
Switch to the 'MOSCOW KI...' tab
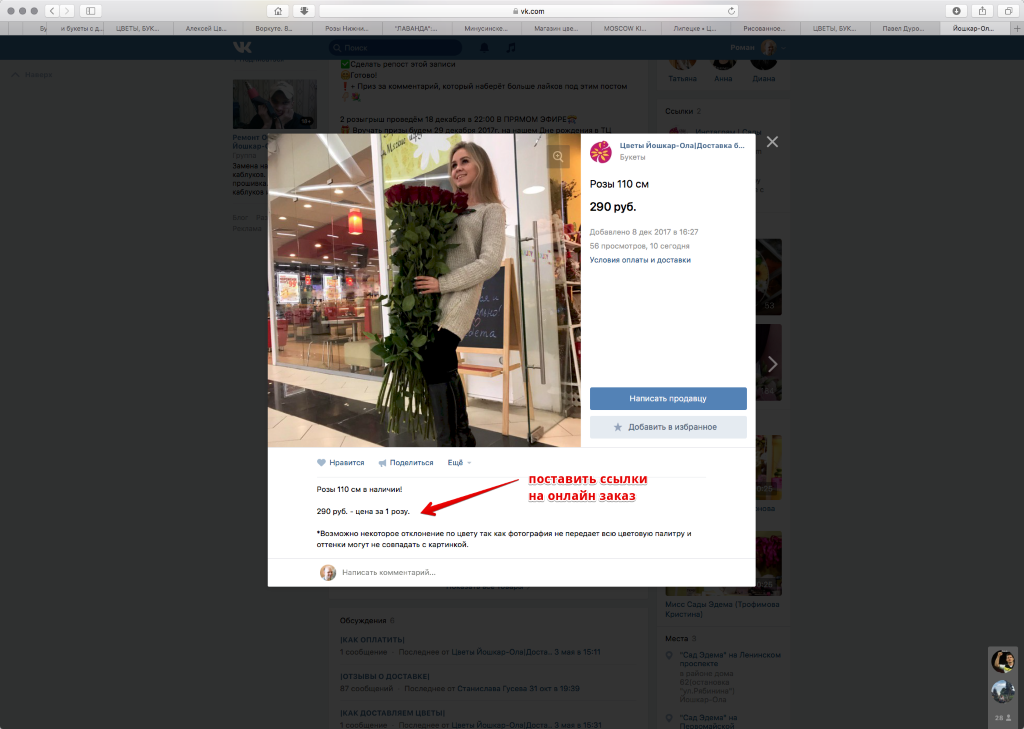[625, 28]
